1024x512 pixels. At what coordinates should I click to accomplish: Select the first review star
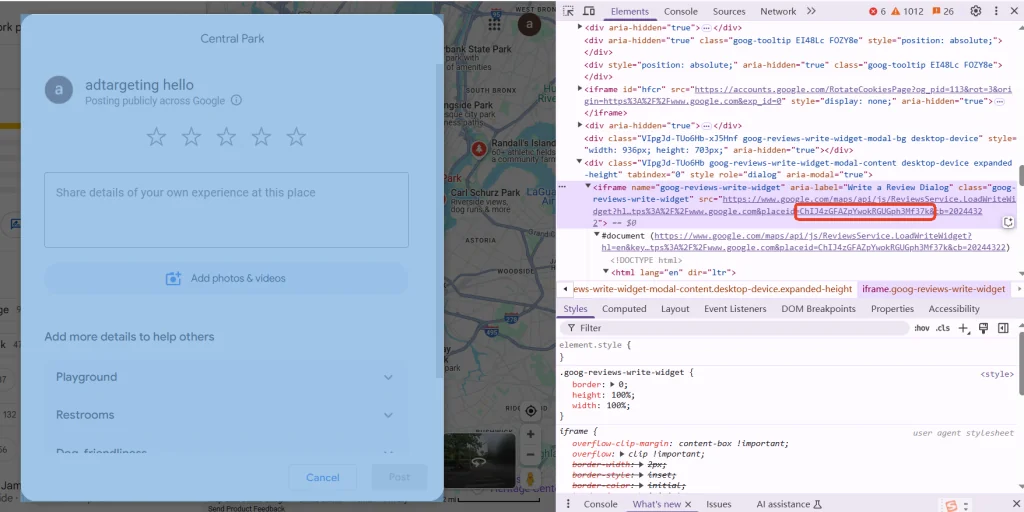point(156,137)
